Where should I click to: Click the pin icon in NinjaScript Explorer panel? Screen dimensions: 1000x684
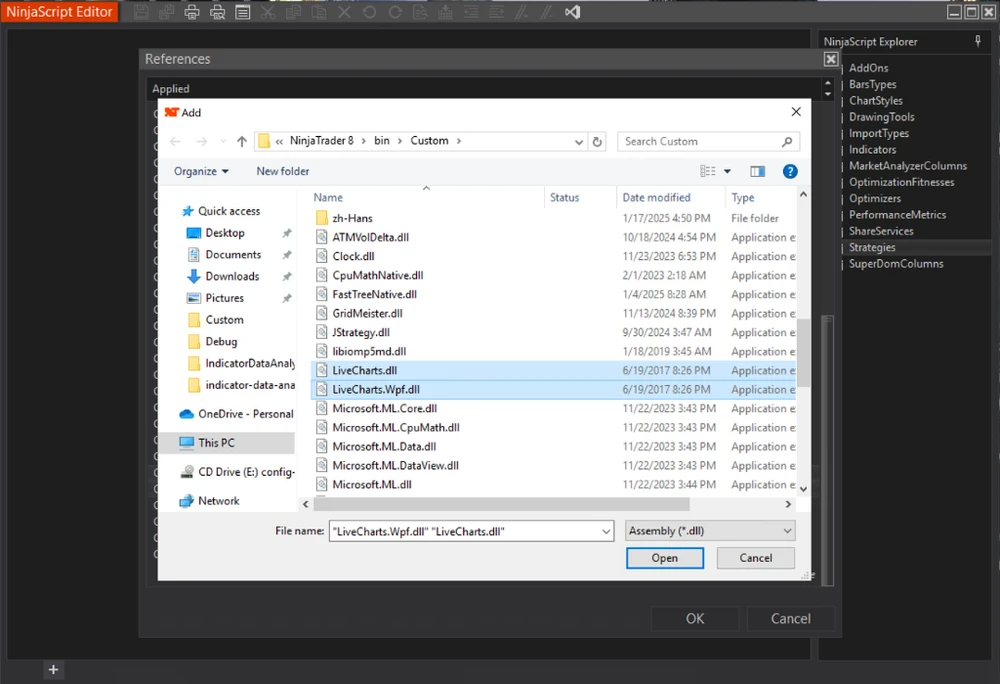pyautogui.click(x=978, y=41)
